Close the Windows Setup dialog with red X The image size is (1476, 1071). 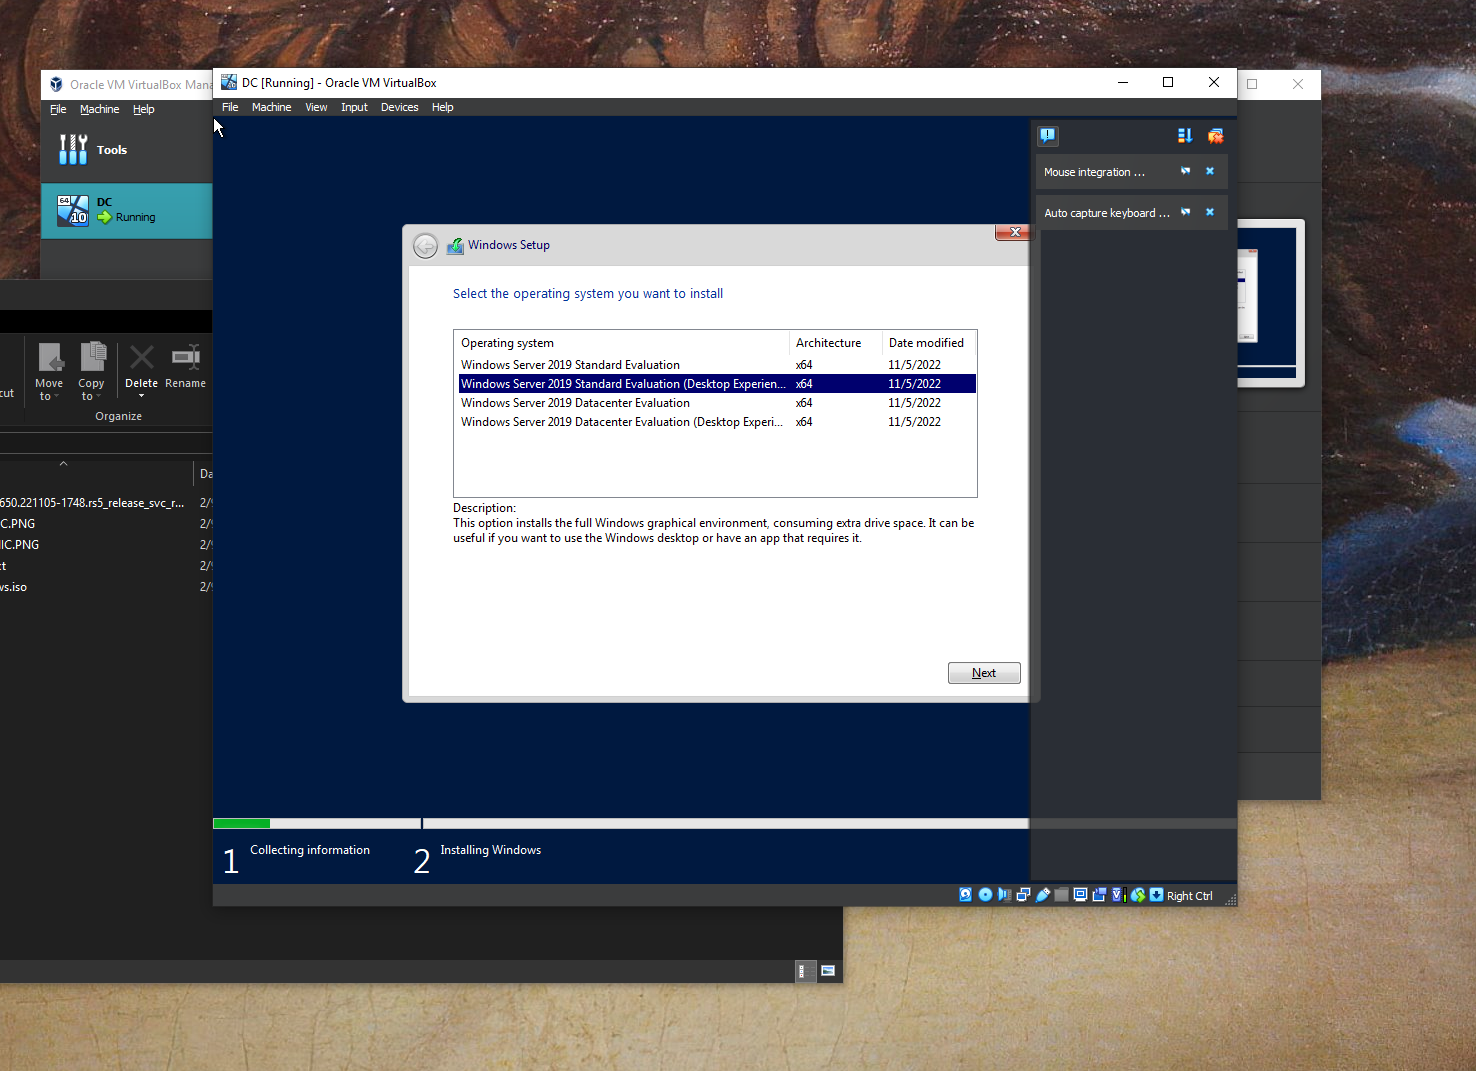click(1012, 232)
